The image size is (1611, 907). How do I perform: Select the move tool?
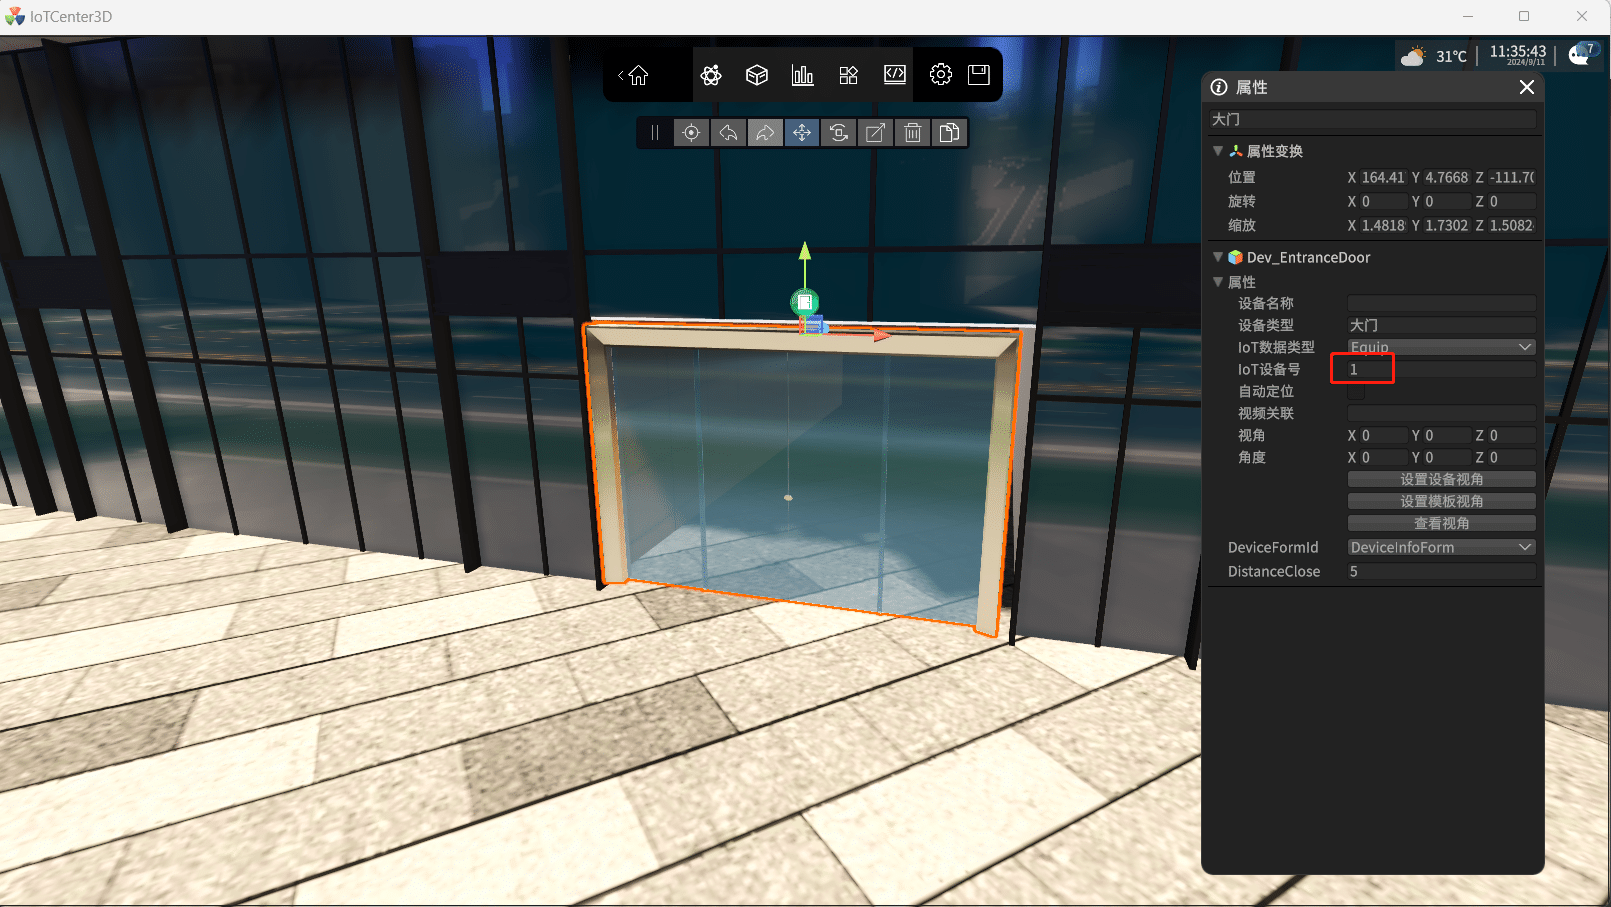click(802, 133)
